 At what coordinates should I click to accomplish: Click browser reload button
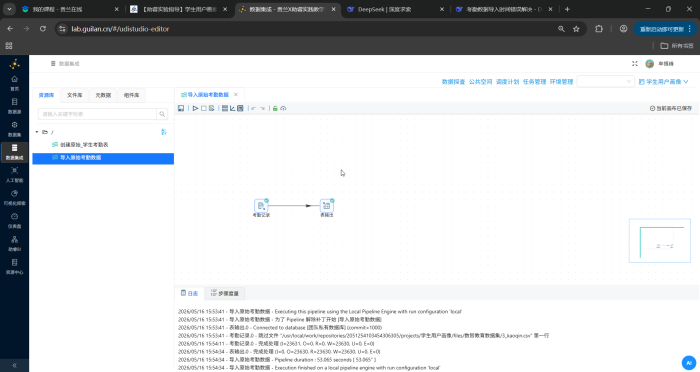click(x=43, y=29)
